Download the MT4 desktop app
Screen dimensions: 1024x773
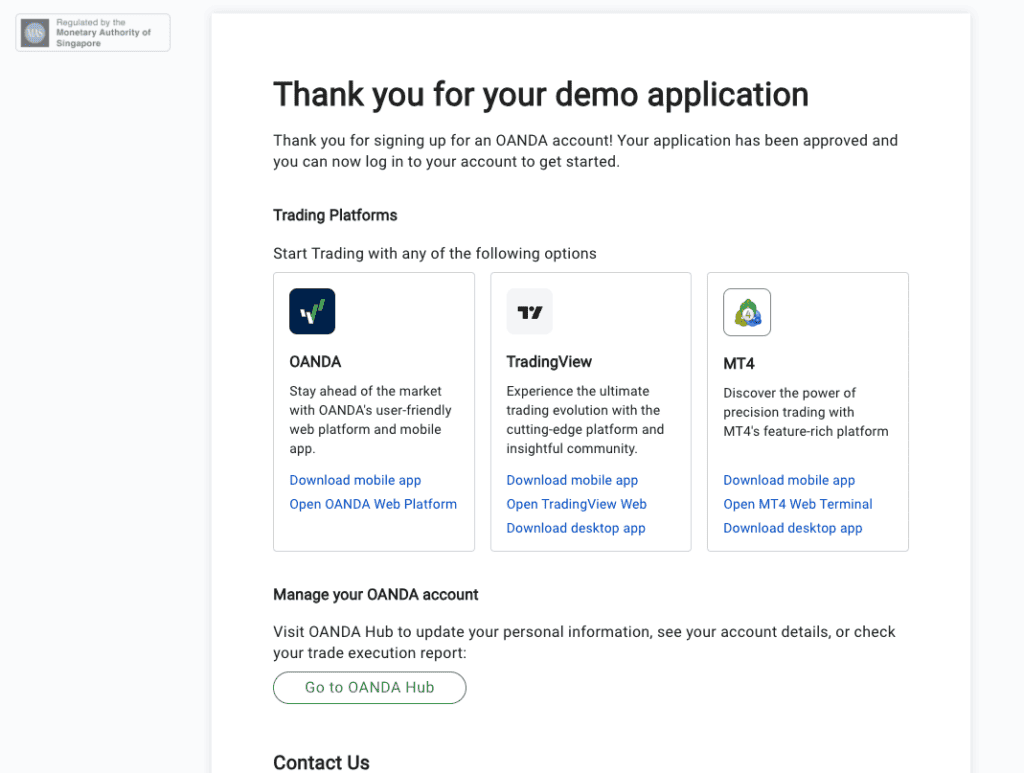pyautogui.click(x=792, y=528)
